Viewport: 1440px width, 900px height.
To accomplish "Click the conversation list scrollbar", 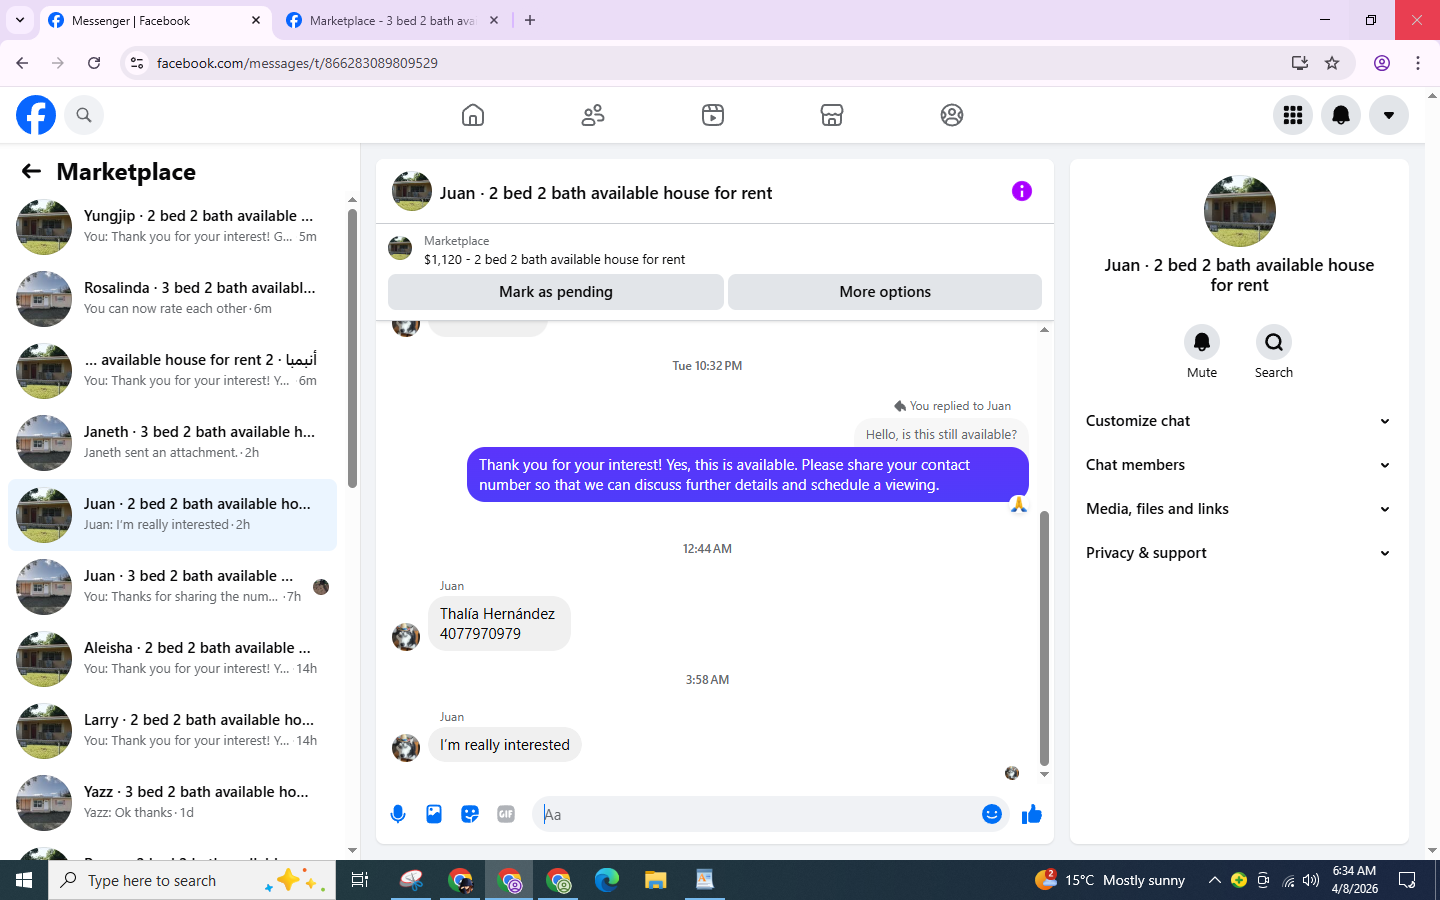I will 352,348.
